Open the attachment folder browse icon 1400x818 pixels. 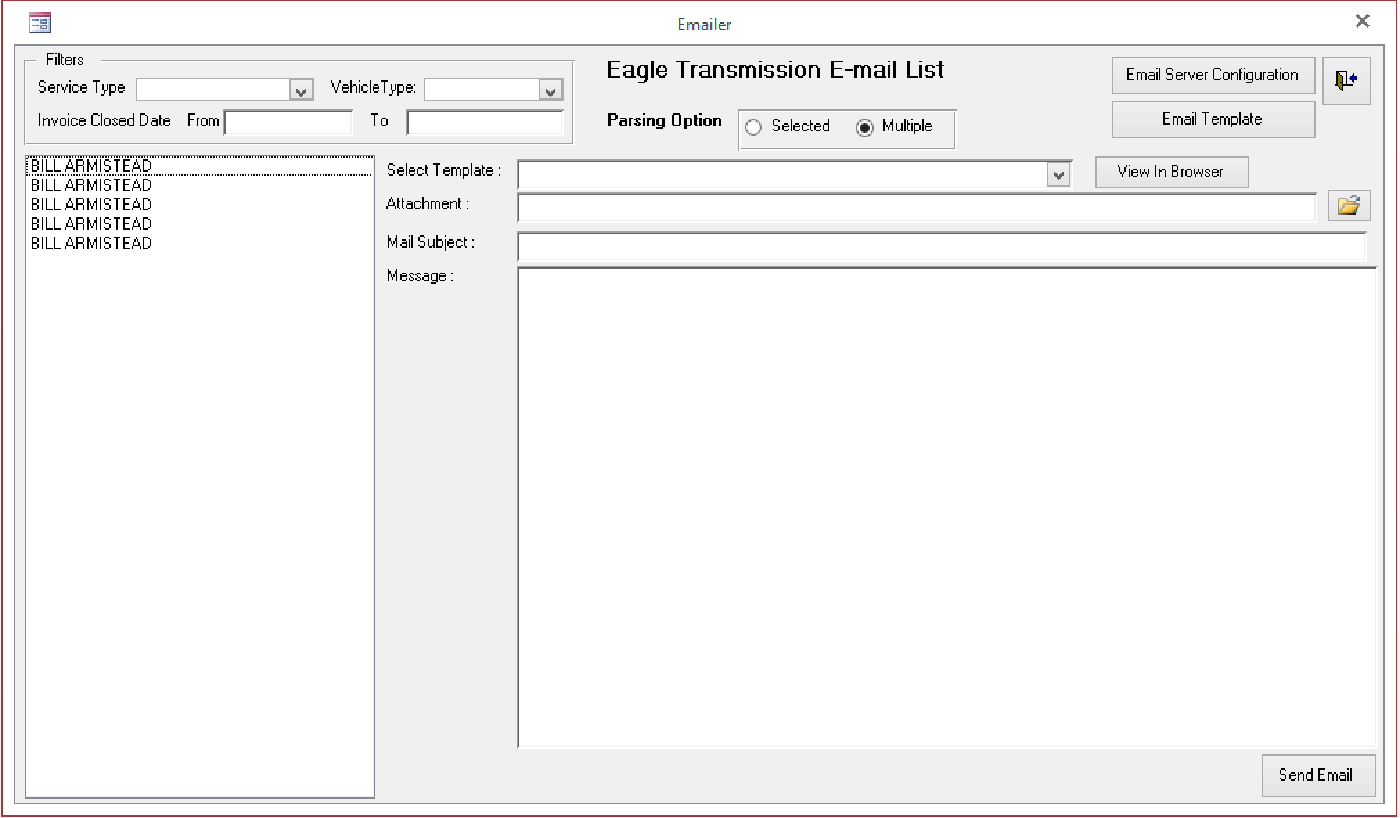pyautogui.click(x=1349, y=206)
